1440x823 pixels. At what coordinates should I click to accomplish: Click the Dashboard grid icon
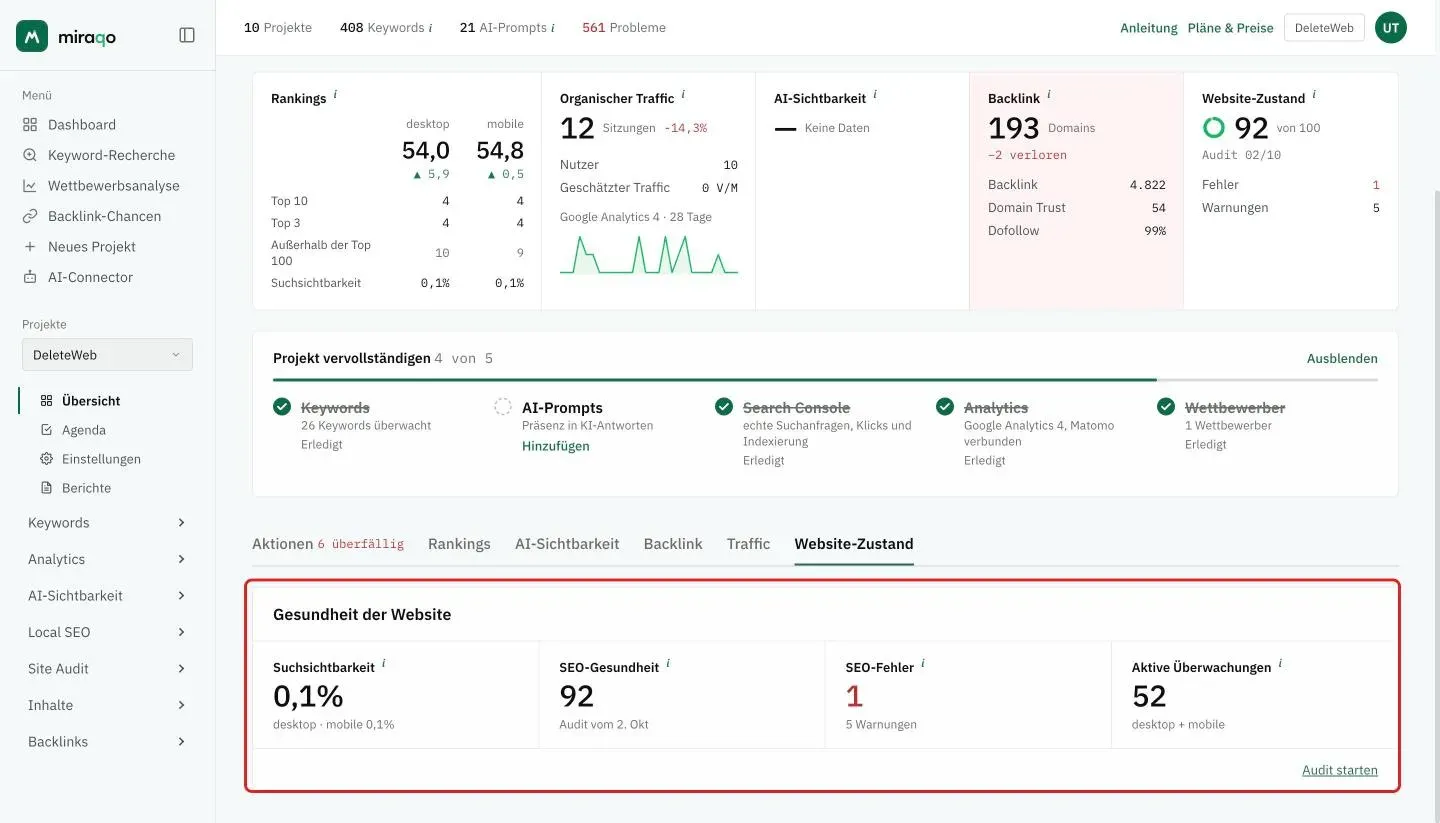coord(29,125)
